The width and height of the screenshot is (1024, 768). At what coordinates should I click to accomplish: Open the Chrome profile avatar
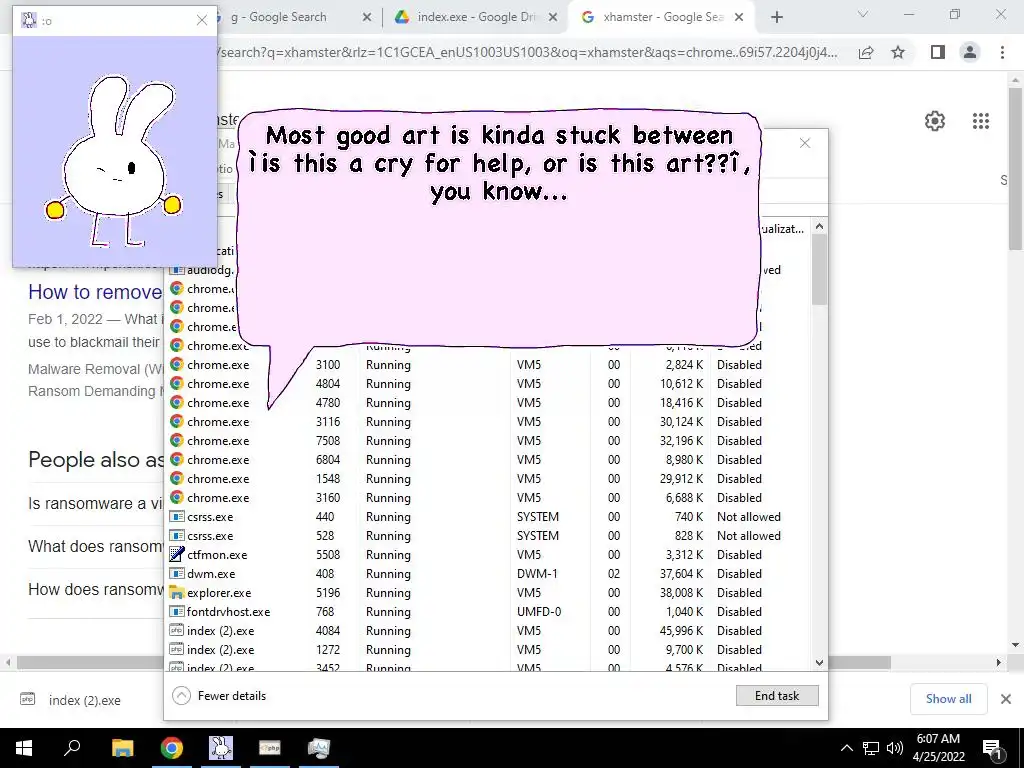(970, 52)
